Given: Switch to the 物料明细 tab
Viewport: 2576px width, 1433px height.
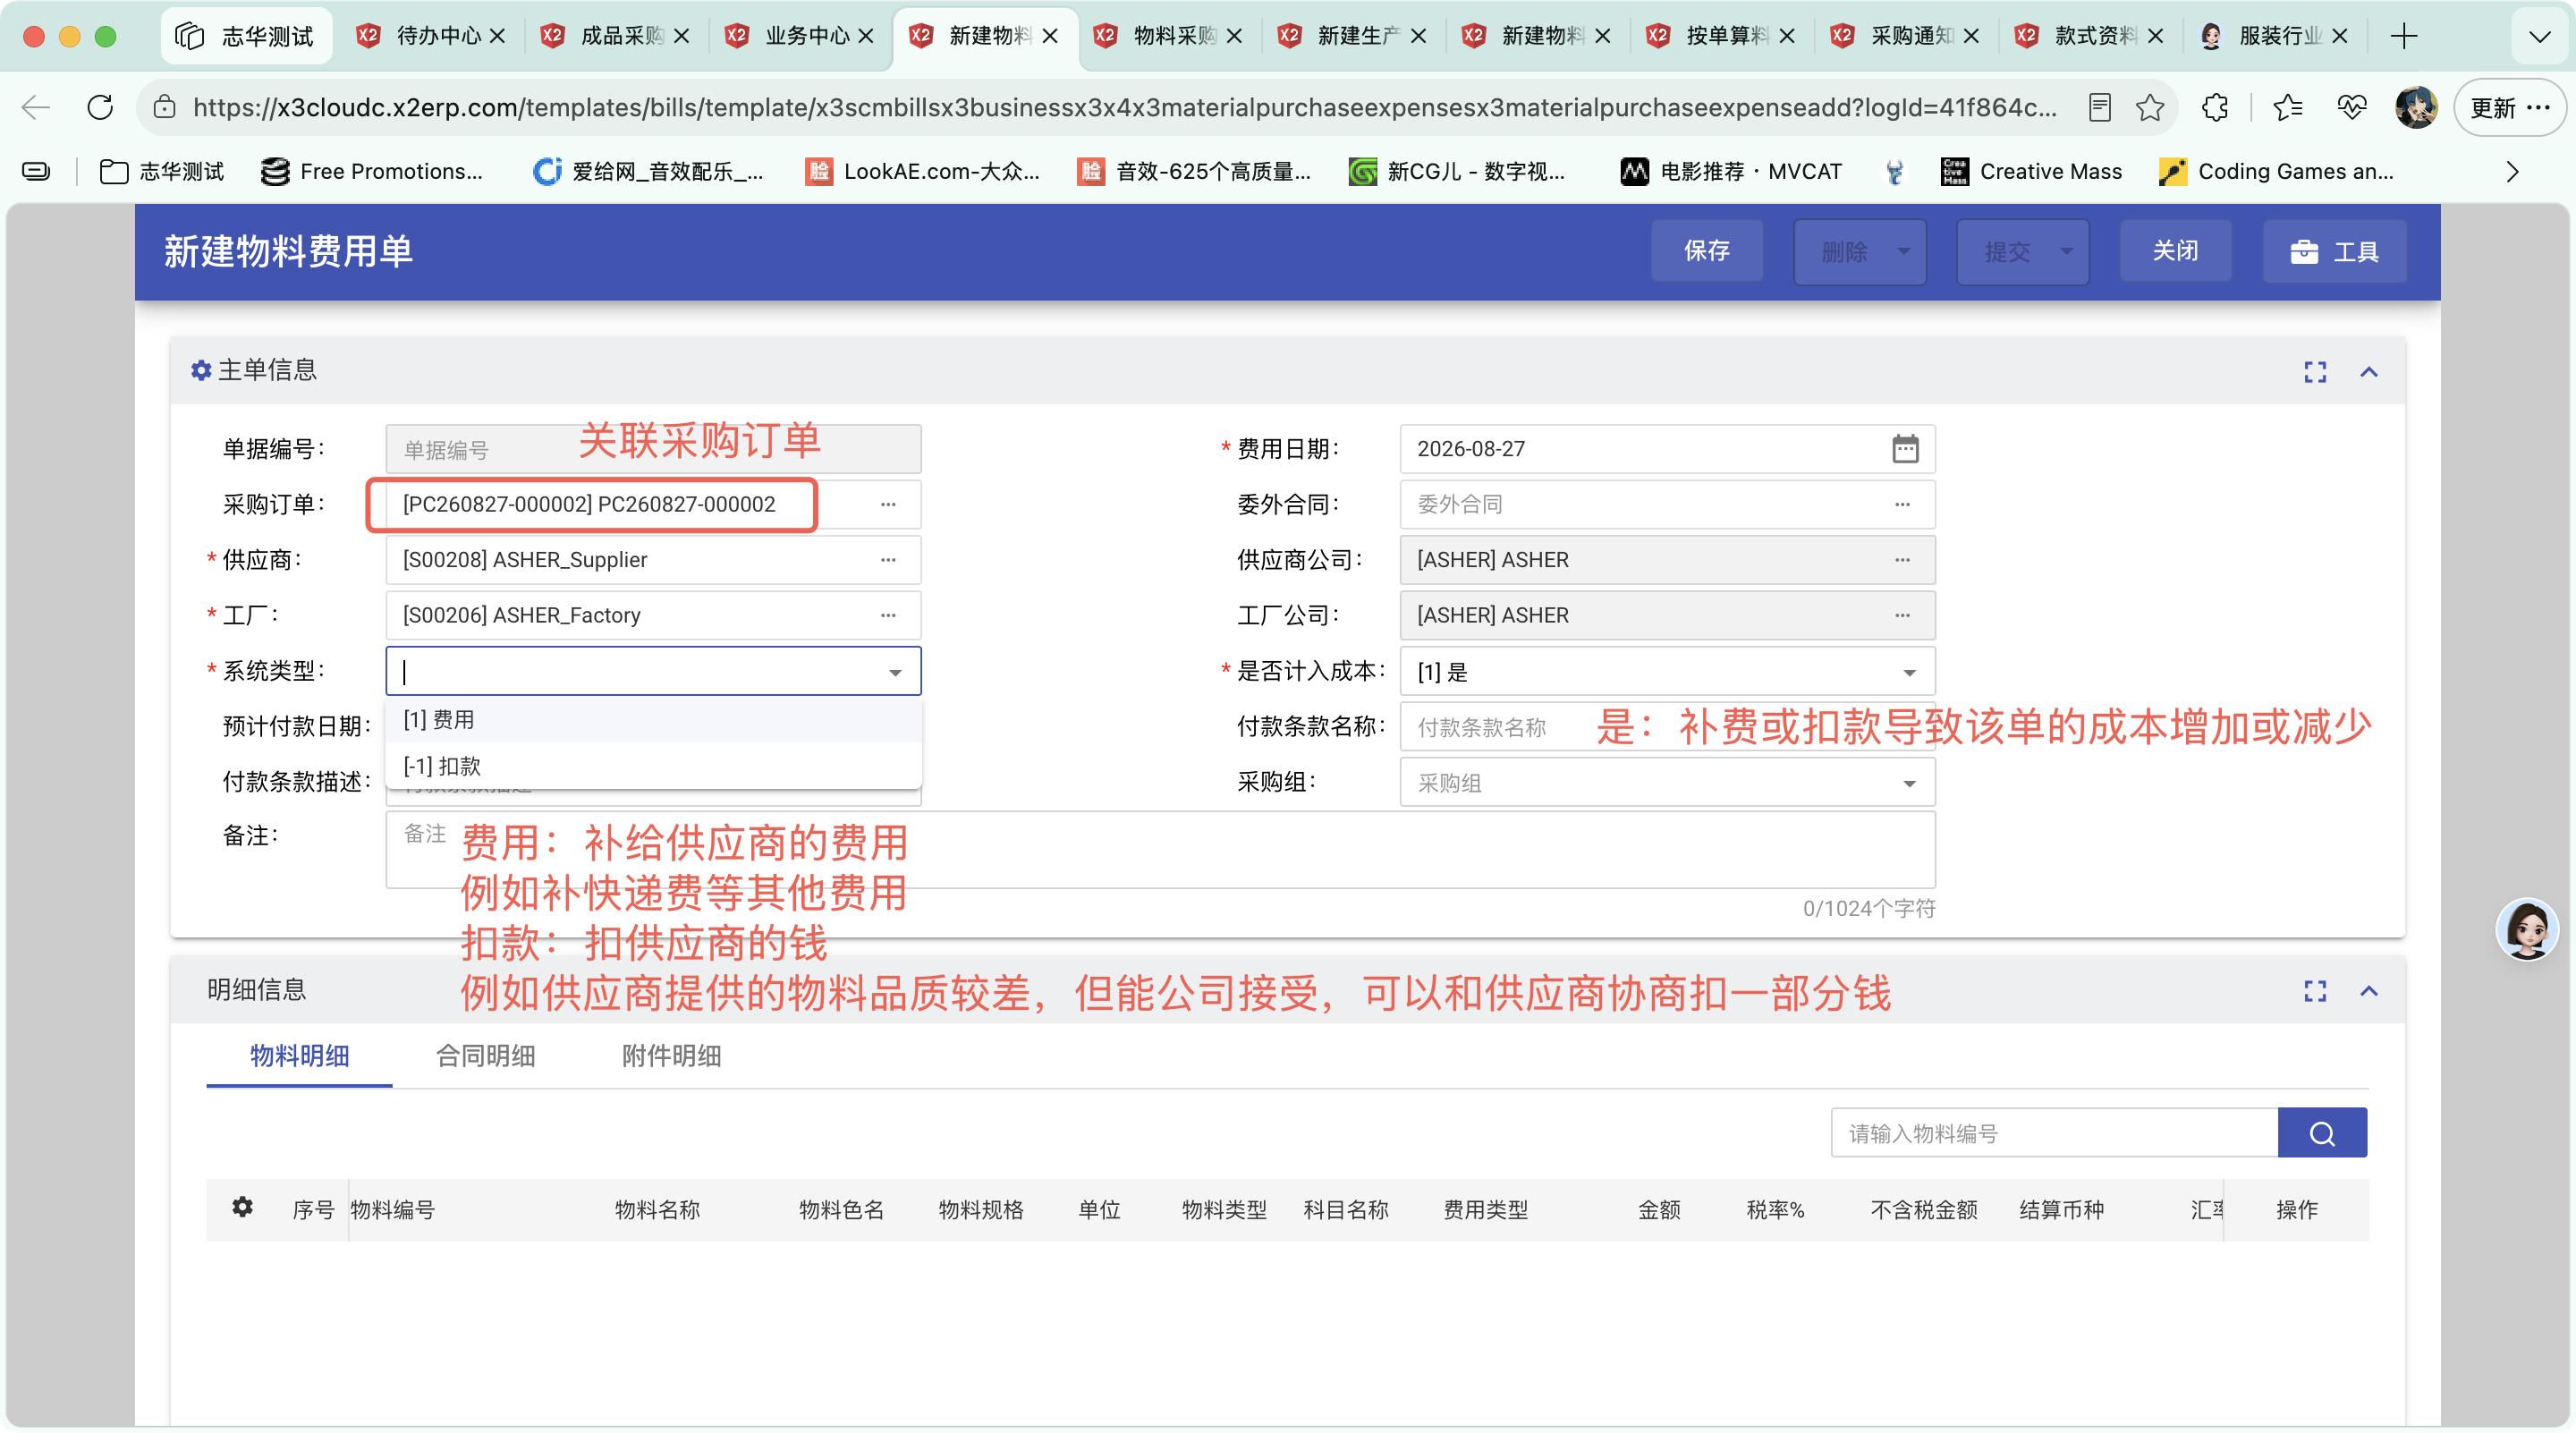Looking at the screenshot, I should click(299, 1056).
